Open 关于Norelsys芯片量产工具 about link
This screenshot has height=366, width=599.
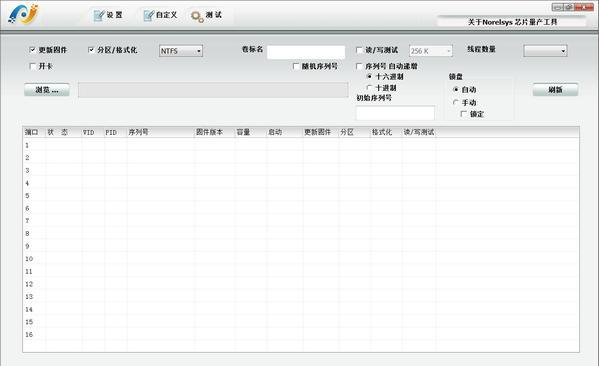click(x=512, y=22)
